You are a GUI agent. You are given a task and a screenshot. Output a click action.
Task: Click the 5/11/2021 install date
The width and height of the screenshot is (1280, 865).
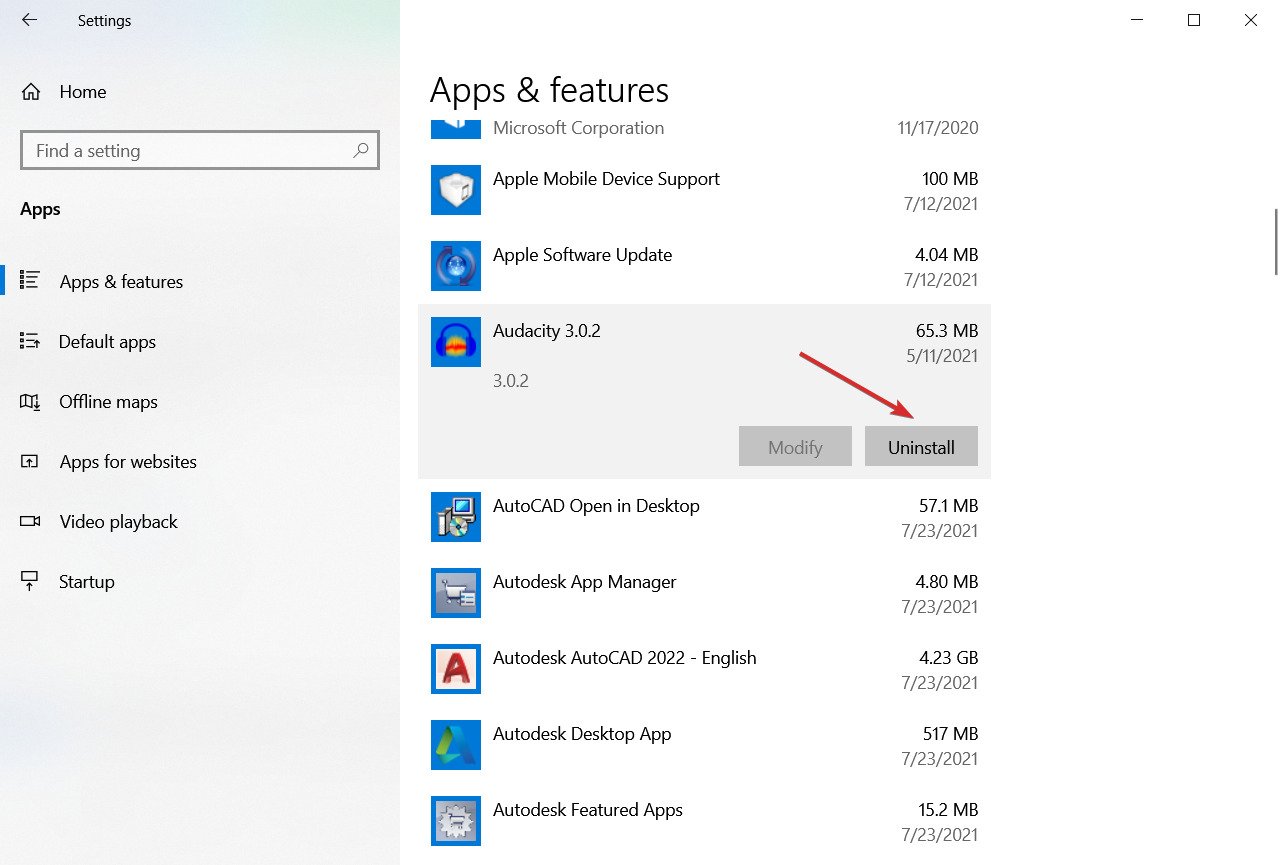coord(942,356)
